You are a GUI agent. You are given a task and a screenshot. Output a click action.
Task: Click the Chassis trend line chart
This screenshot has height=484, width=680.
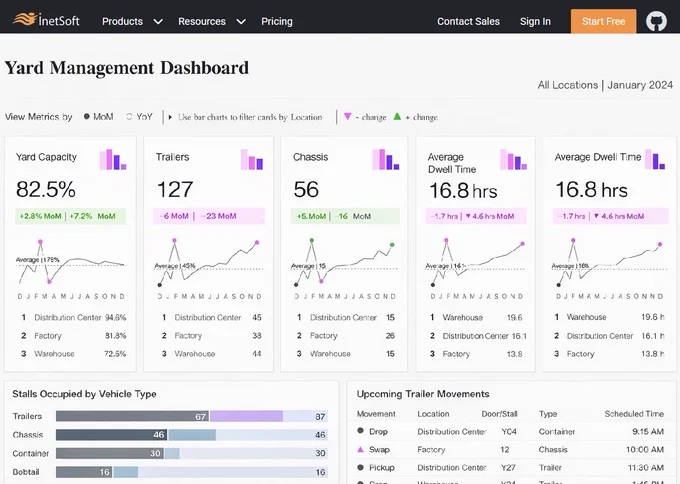(344, 264)
